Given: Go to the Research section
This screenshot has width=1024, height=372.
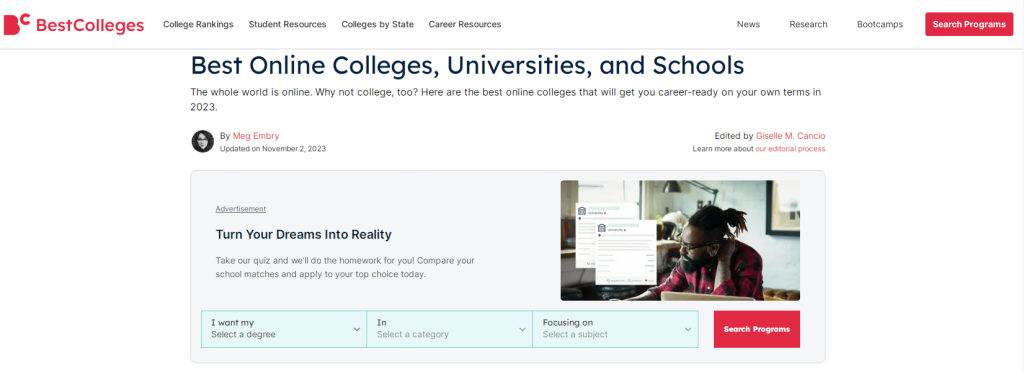Looking at the screenshot, I should pyautogui.click(x=808, y=24).
